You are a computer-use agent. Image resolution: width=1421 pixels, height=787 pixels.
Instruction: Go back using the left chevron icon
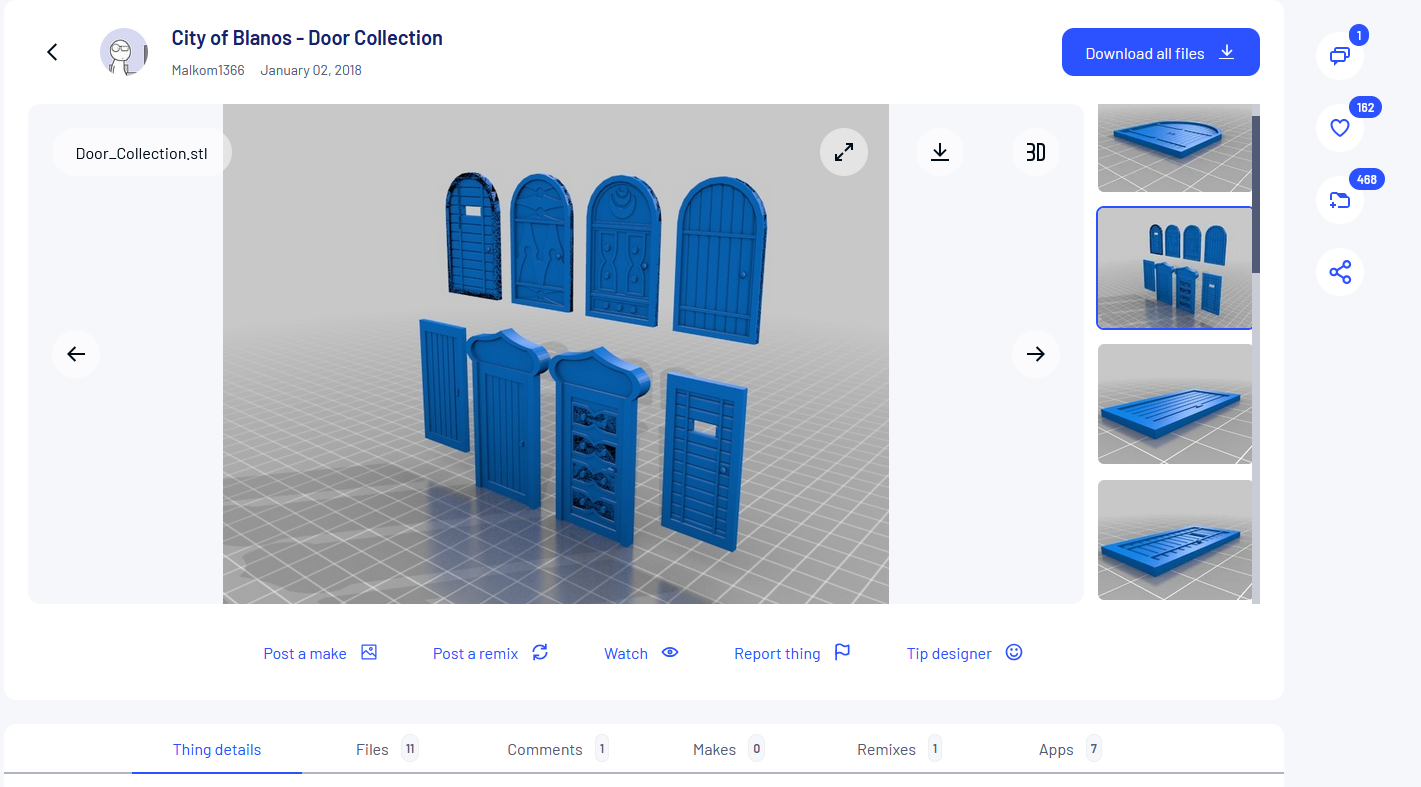click(53, 52)
